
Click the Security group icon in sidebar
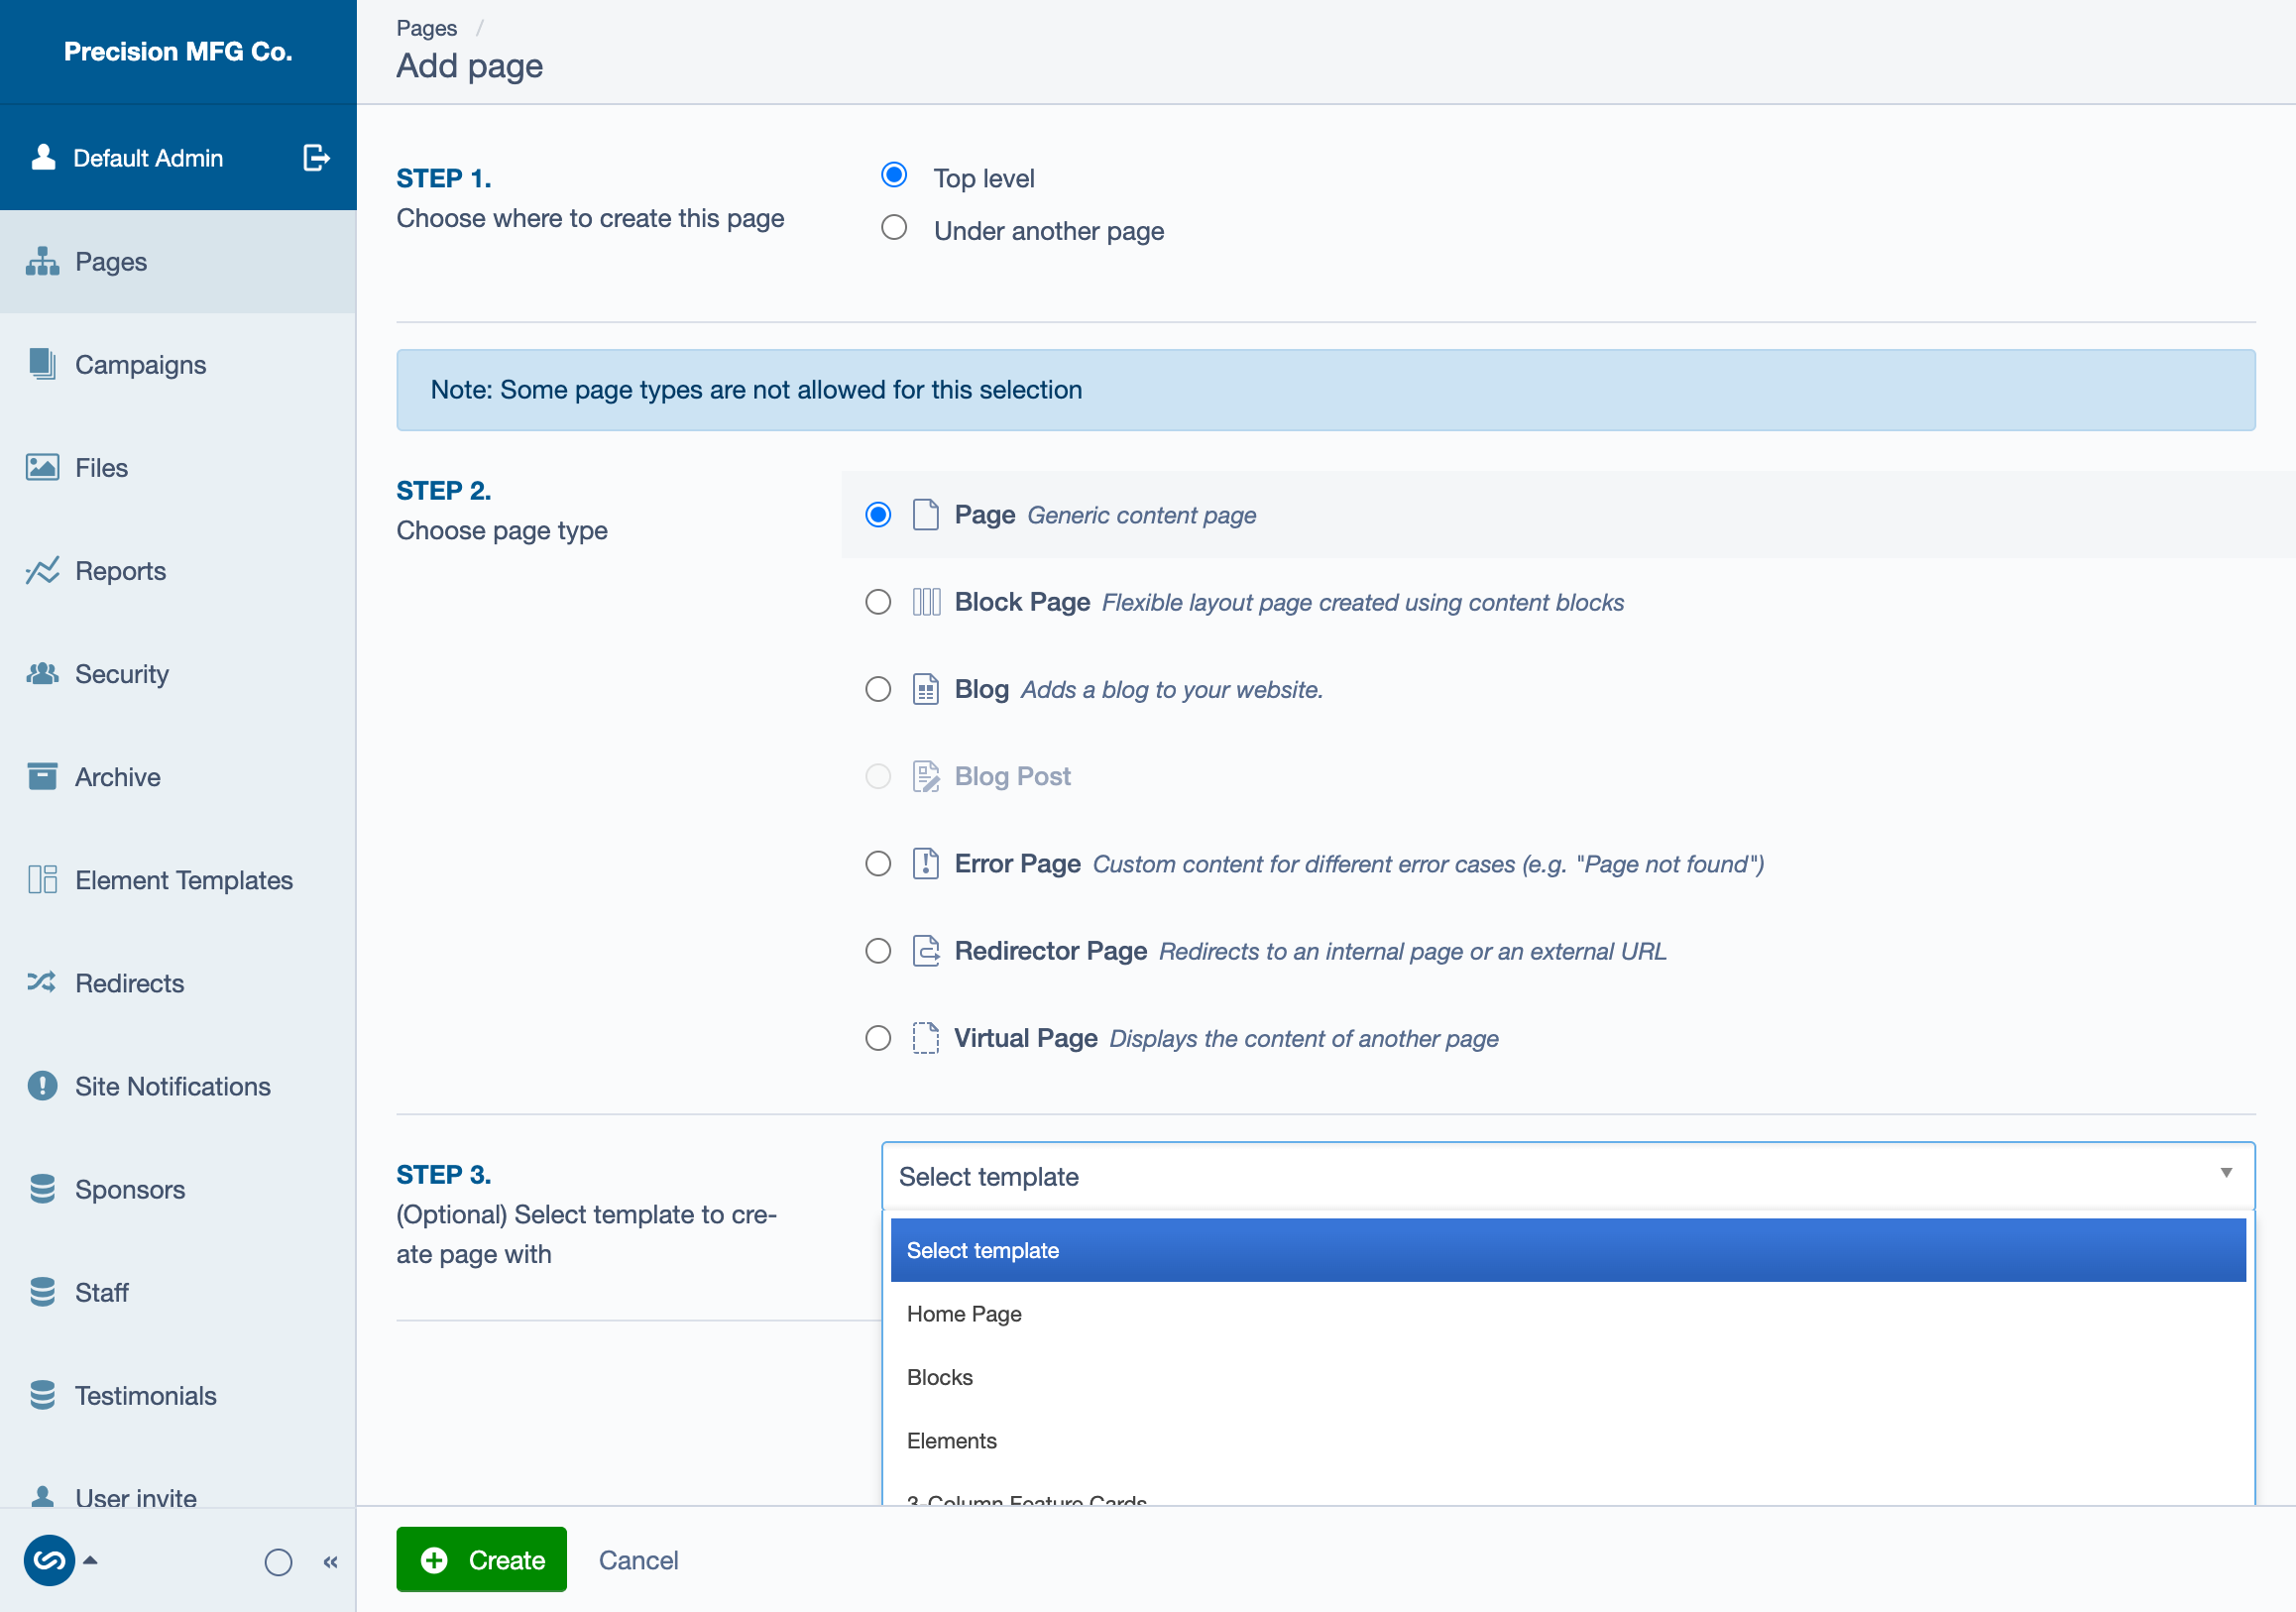point(42,673)
